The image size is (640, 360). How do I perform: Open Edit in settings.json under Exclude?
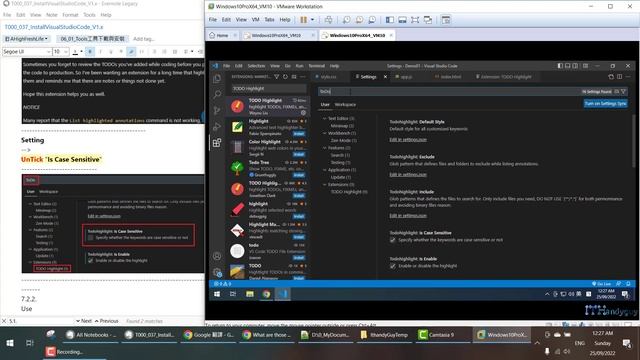[408, 175]
